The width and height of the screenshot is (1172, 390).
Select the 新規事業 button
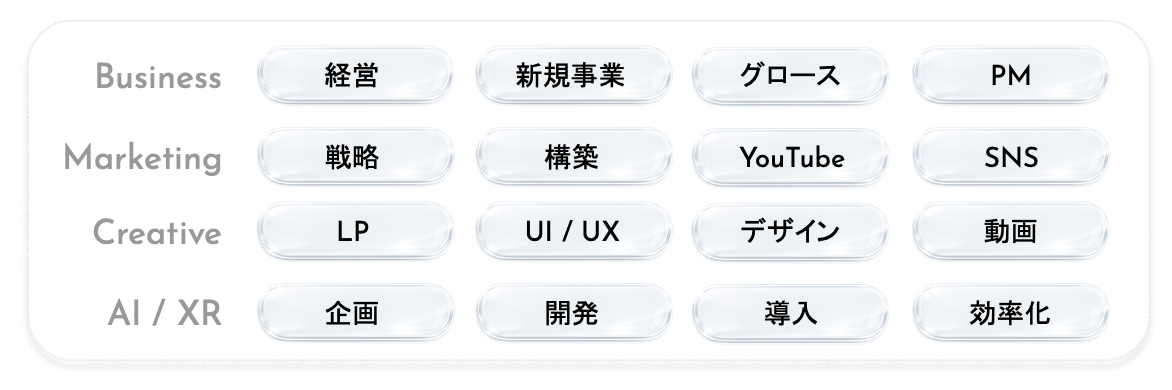click(573, 75)
